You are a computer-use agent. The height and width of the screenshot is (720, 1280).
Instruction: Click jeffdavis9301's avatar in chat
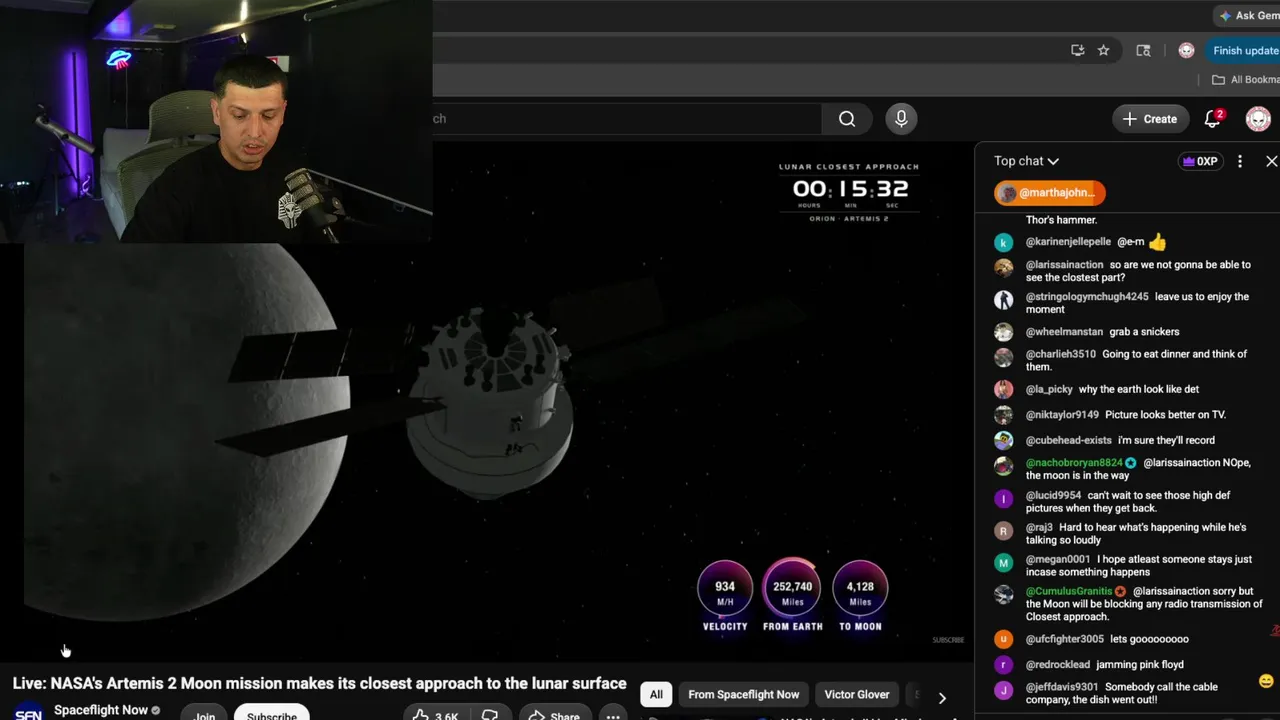tap(1004, 689)
